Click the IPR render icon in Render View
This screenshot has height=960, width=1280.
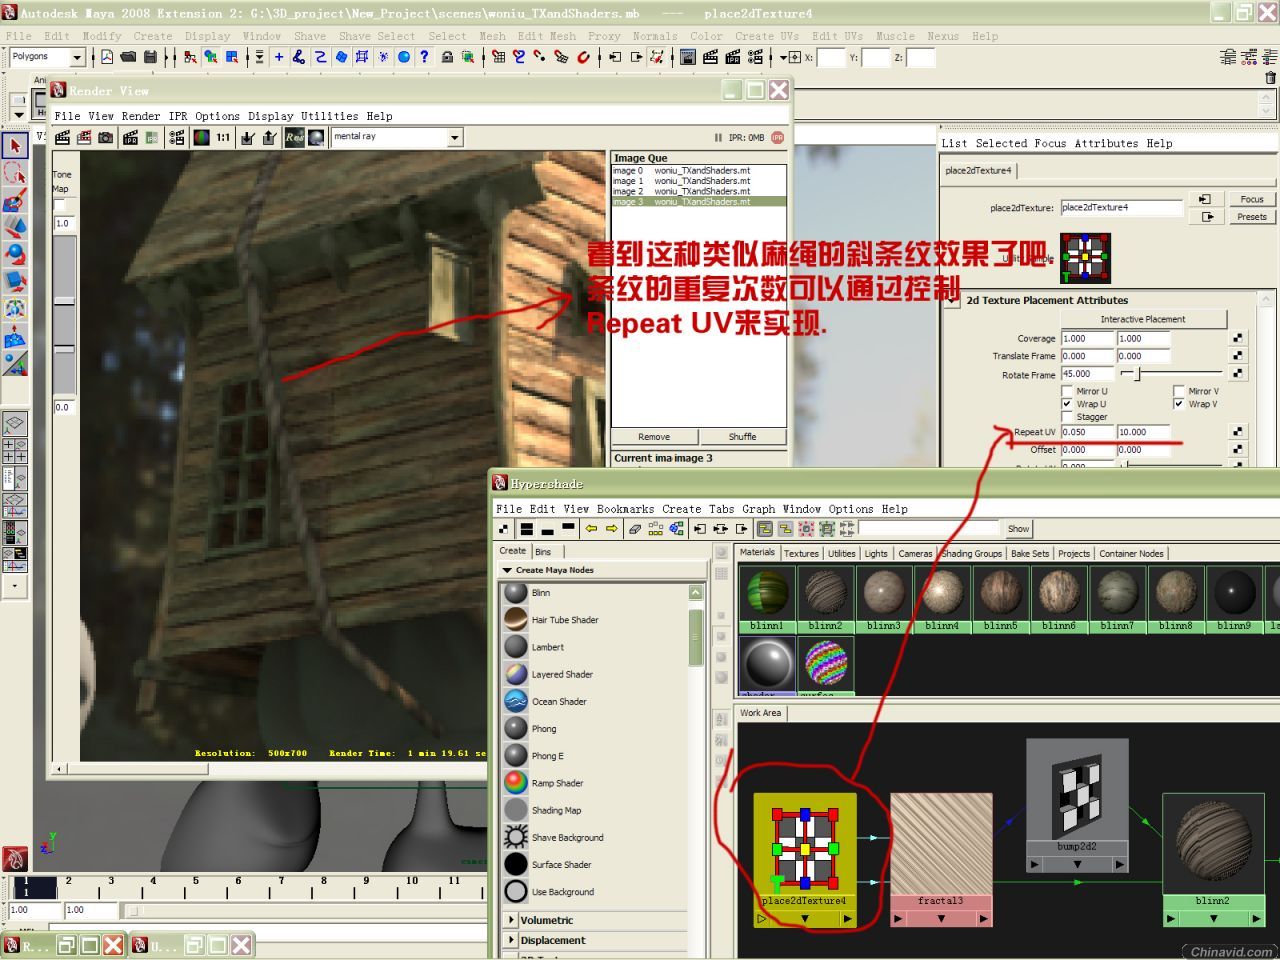pos(130,137)
